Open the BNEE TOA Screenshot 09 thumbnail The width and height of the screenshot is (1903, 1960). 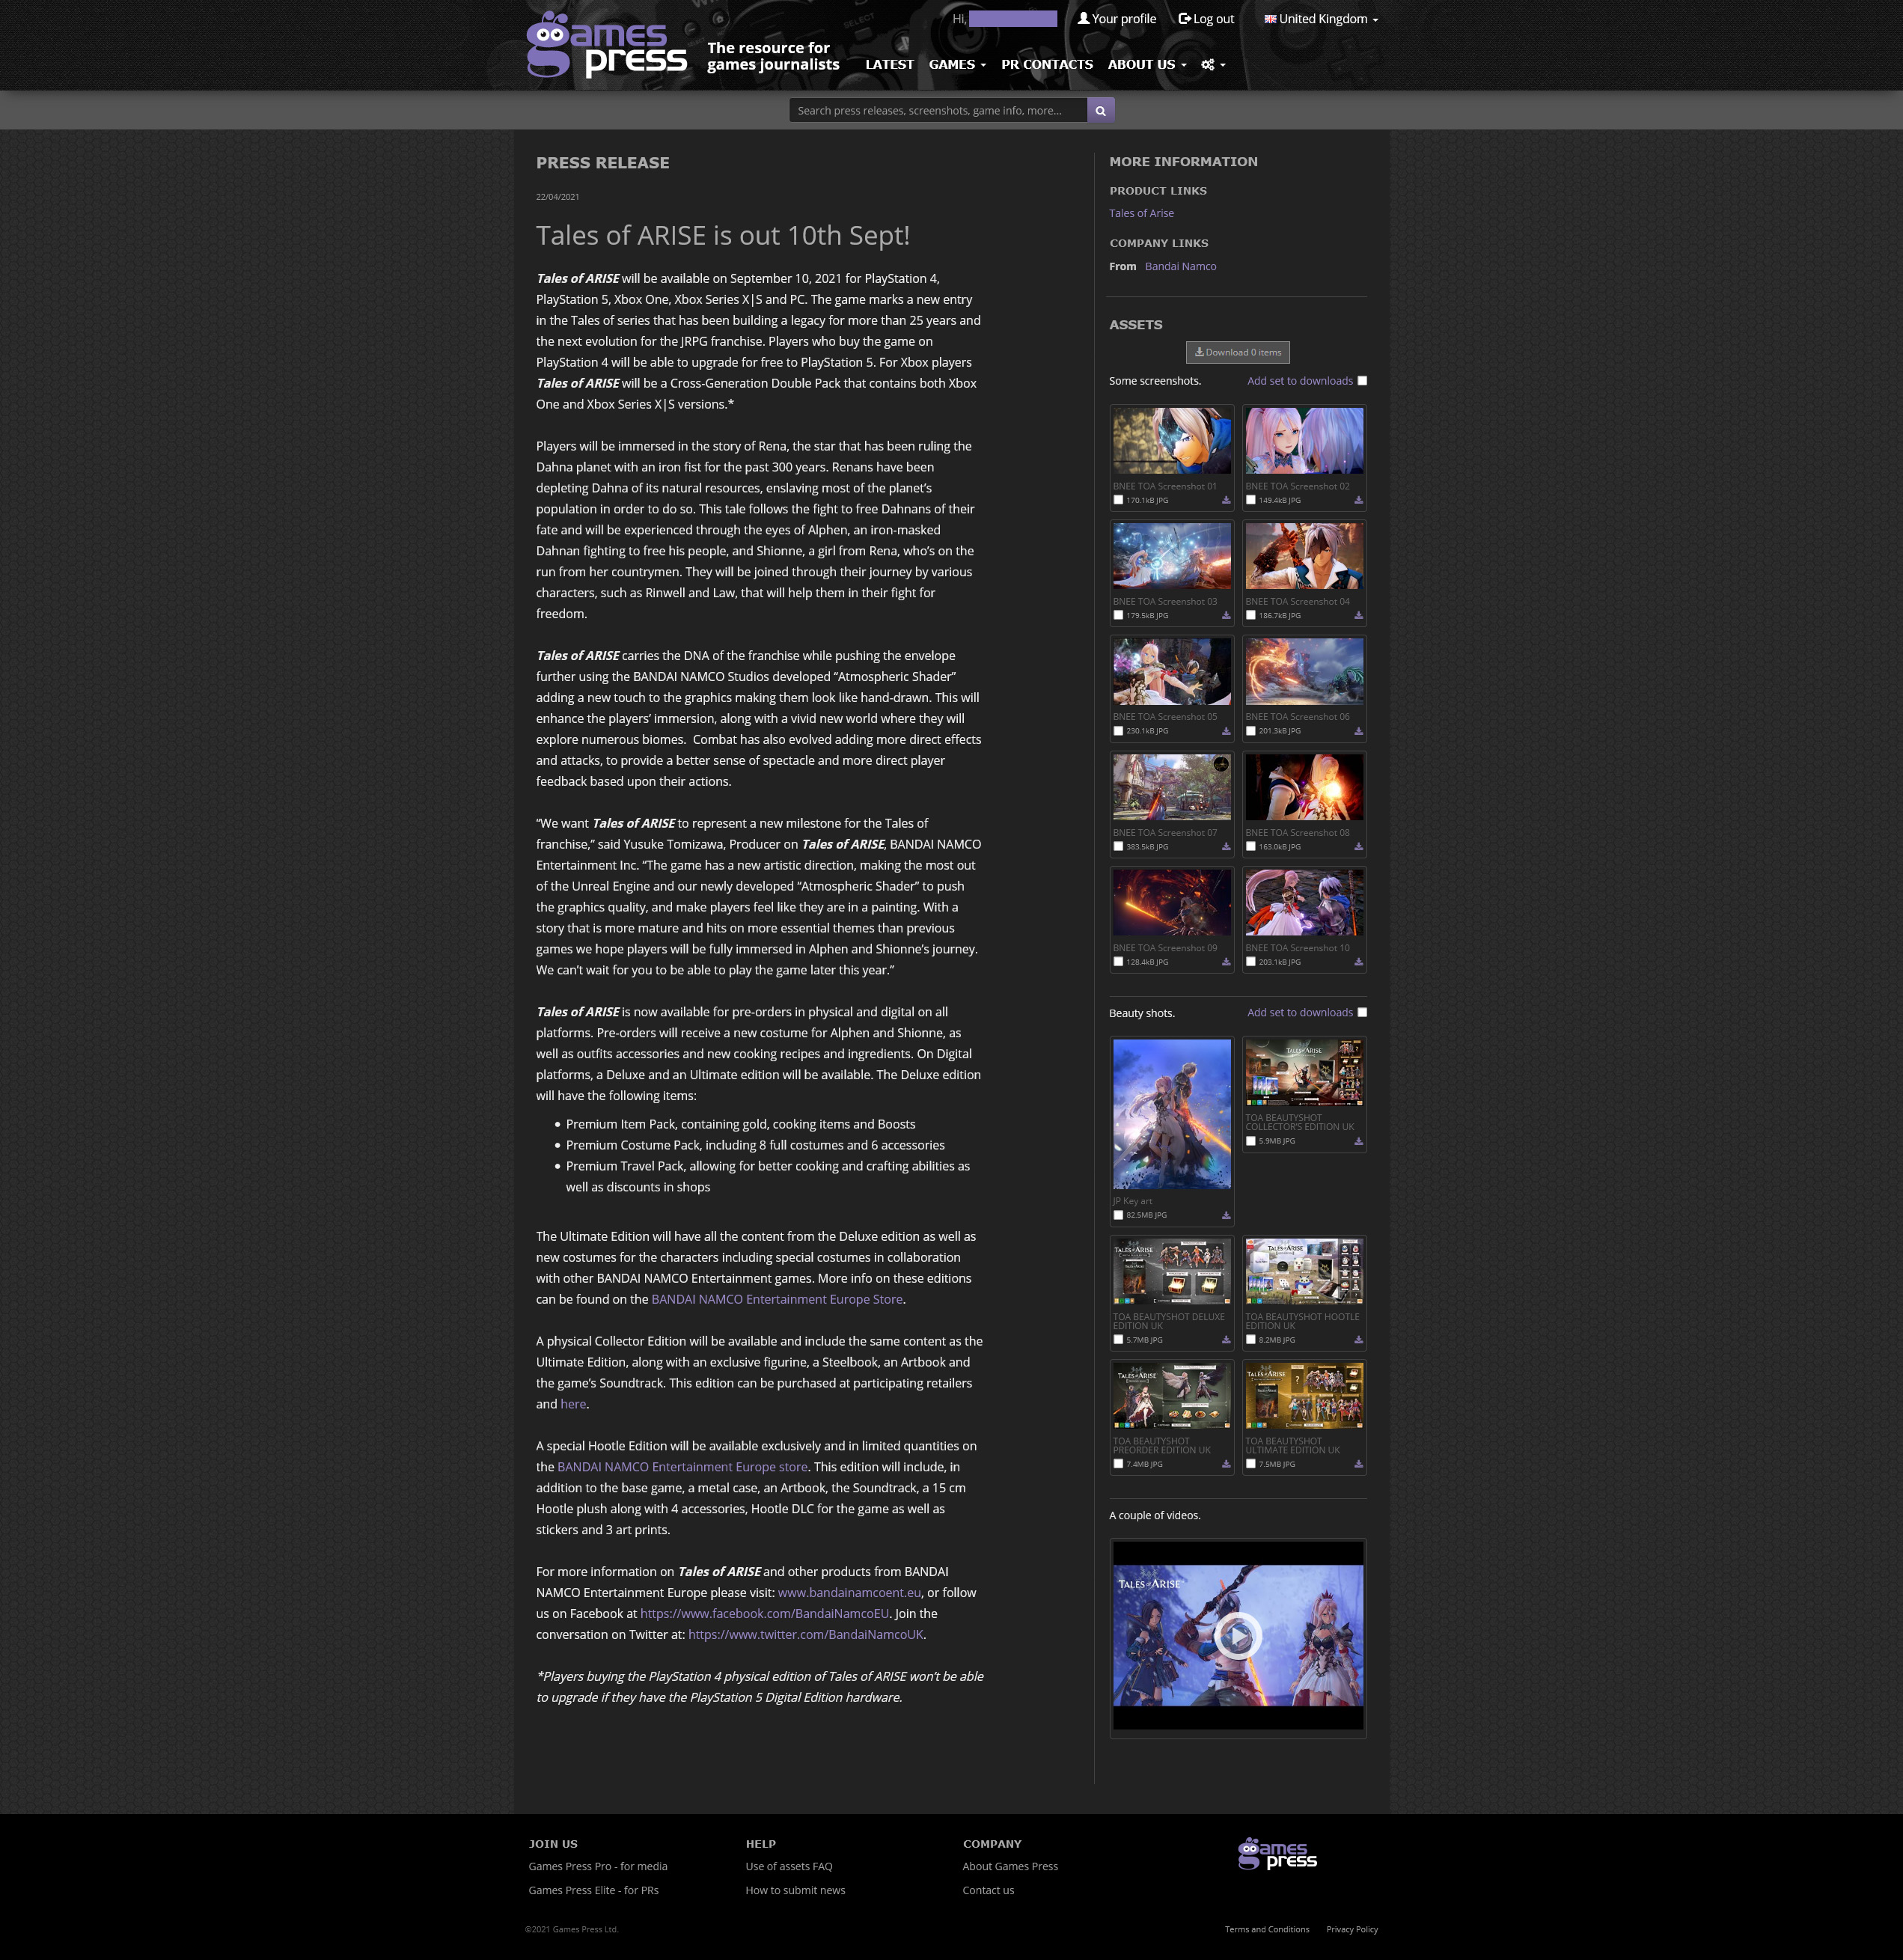pyautogui.click(x=1172, y=903)
